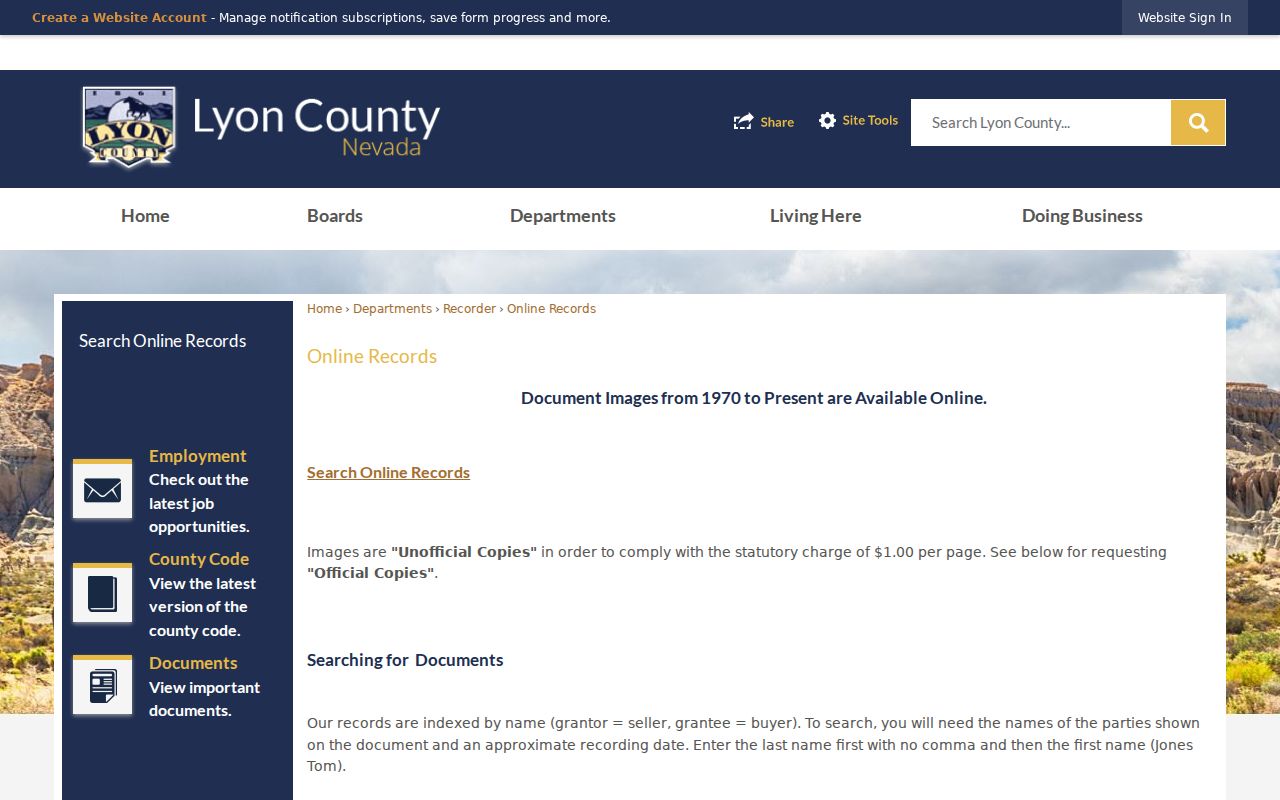The height and width of the screenshot is (800, 1280).
Task: Click the Recorder breadcrumb link
Action: pos(469,309)
